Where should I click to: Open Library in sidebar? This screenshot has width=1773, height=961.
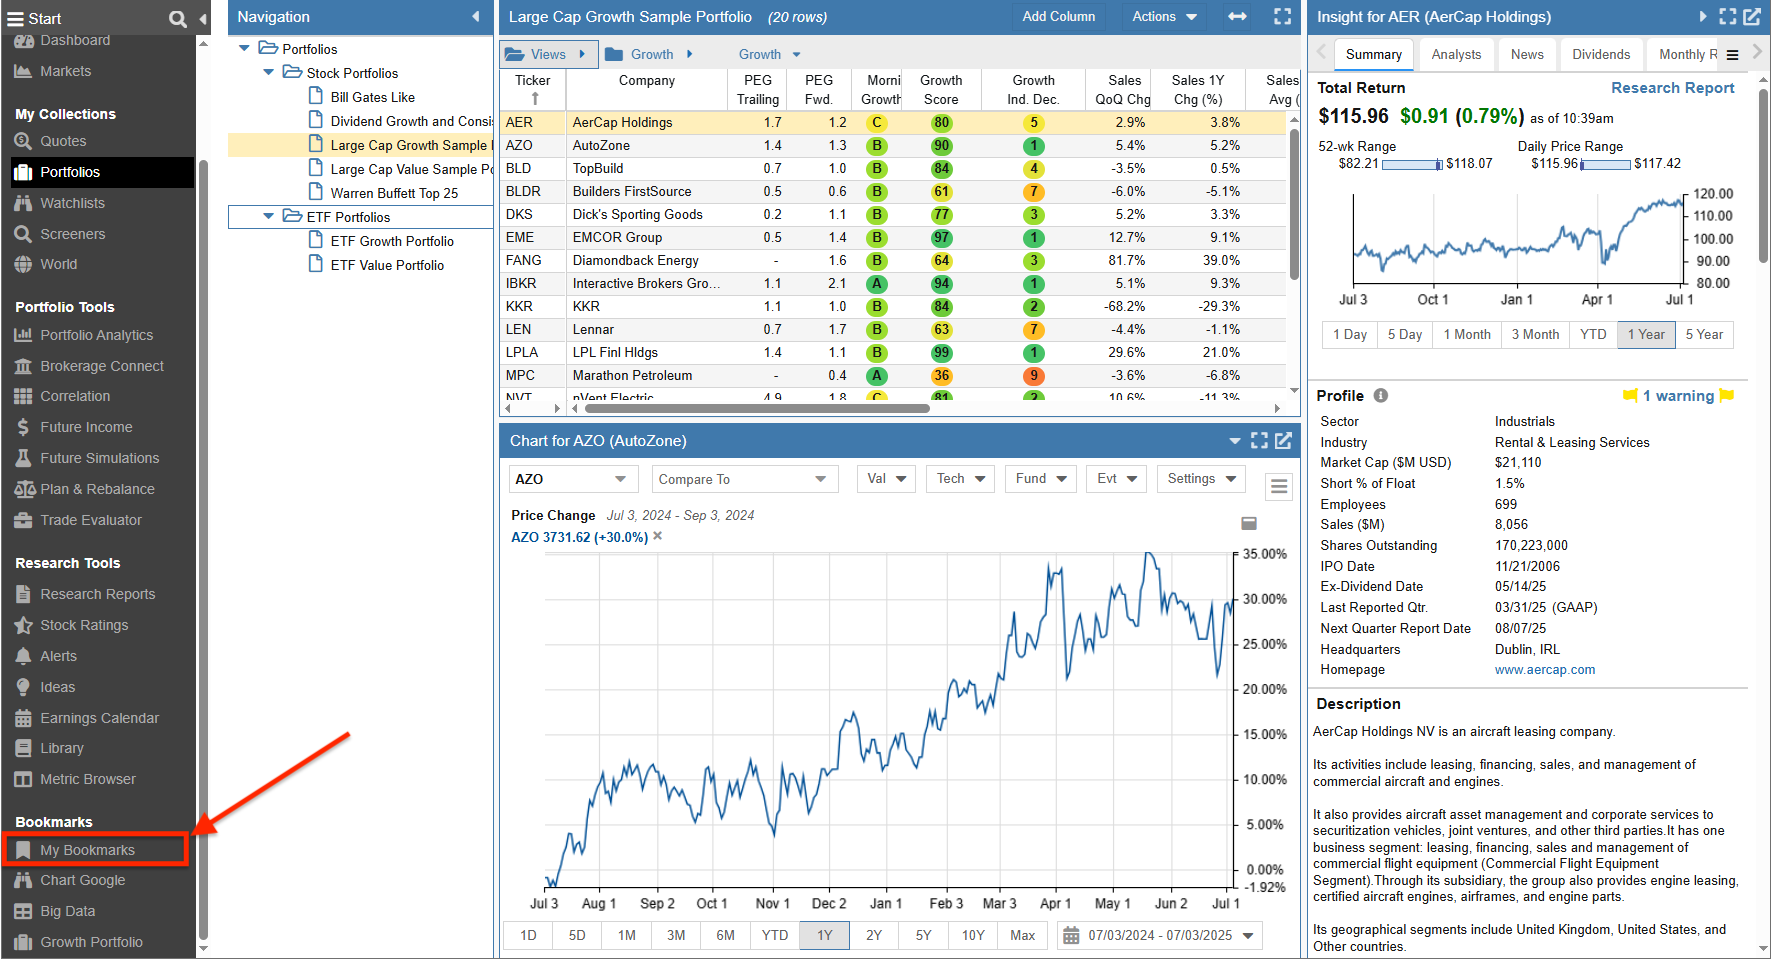pos(62,748)
